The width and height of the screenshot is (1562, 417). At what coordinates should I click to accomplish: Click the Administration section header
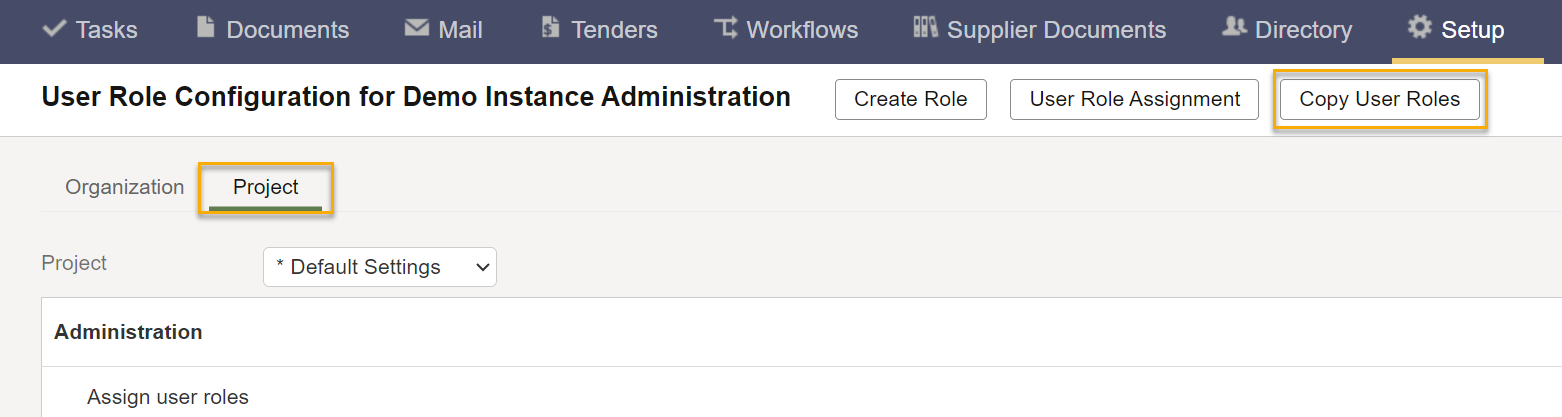pos(128,332)
